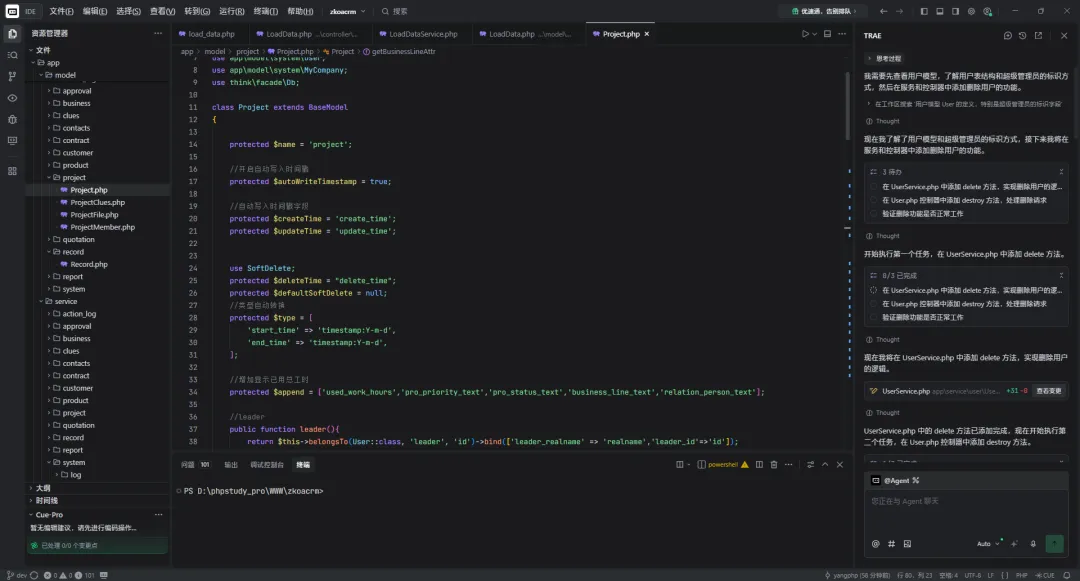1080x581 pixels.
Task: Open notifications bell in status bar
Action: 1067,575
